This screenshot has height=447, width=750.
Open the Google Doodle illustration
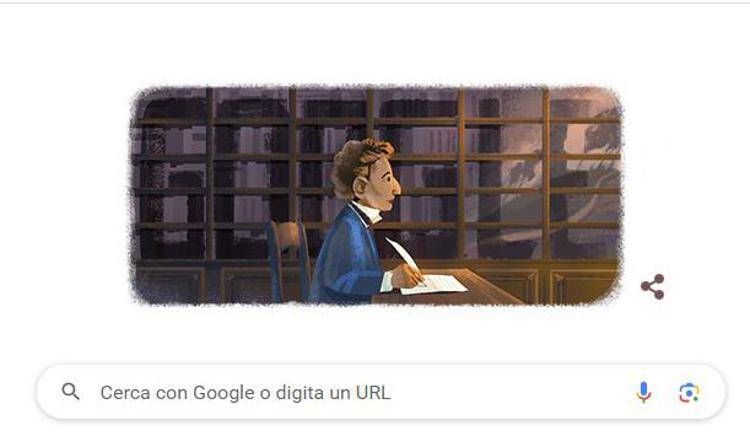(376, 195)
